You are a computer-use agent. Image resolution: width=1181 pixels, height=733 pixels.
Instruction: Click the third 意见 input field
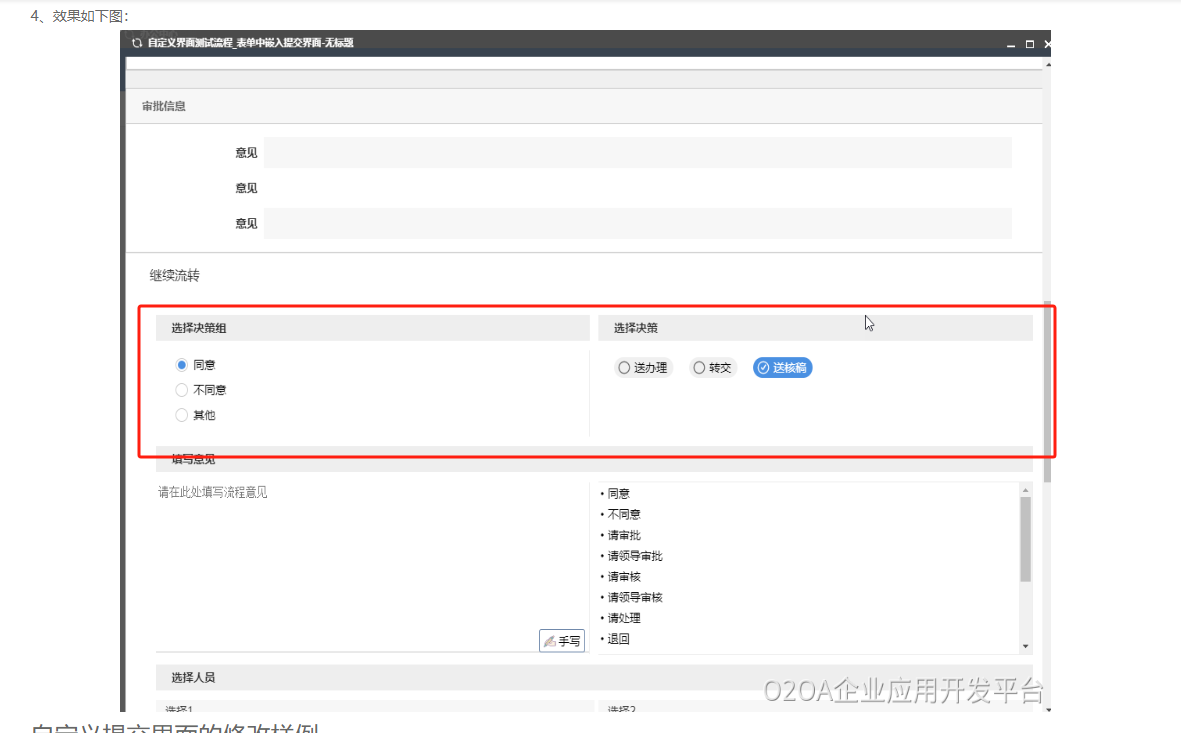point(637,223)
